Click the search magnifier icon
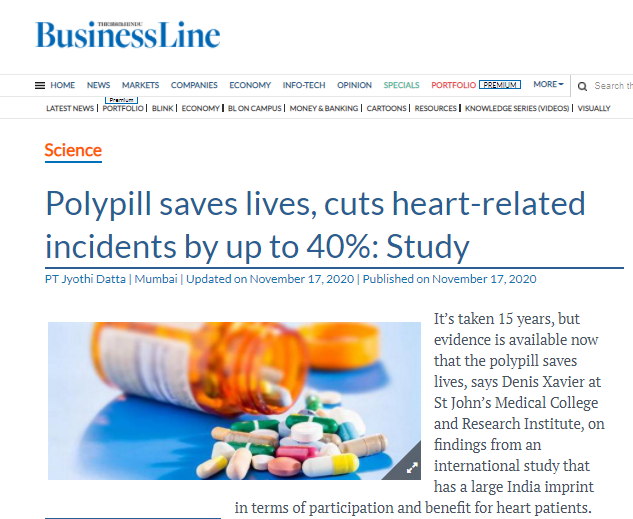The width and height of the screenshot is (633, 519). [582, 86]
